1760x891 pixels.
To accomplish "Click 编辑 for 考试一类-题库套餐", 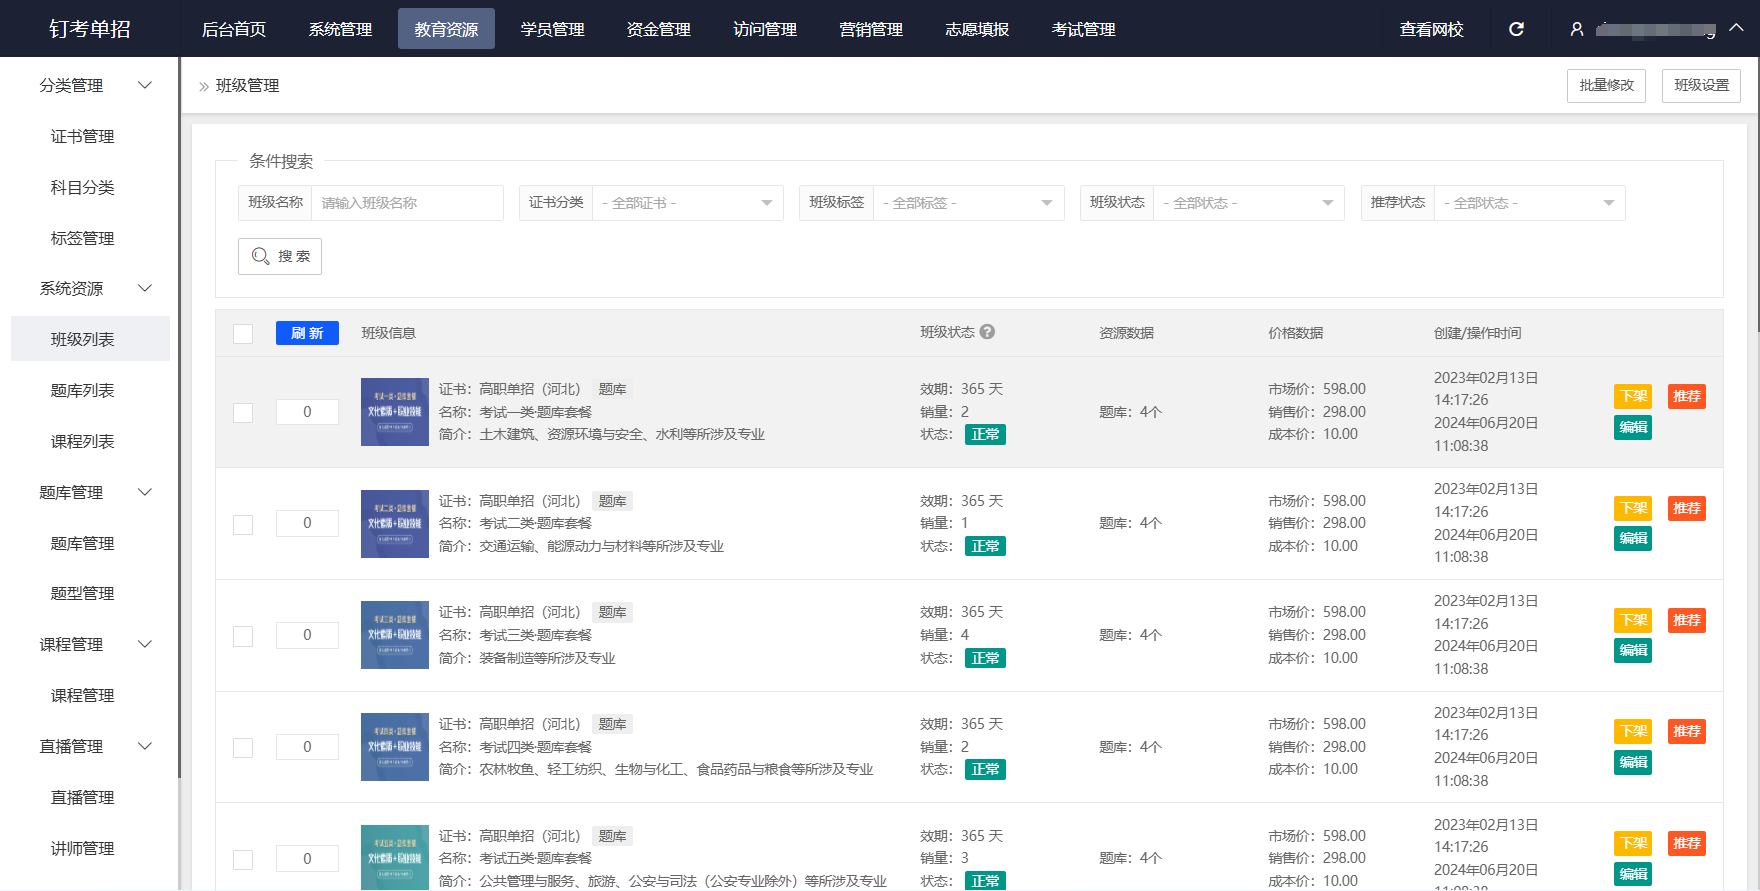I will pyautogui.click(x=1633, y=427).
